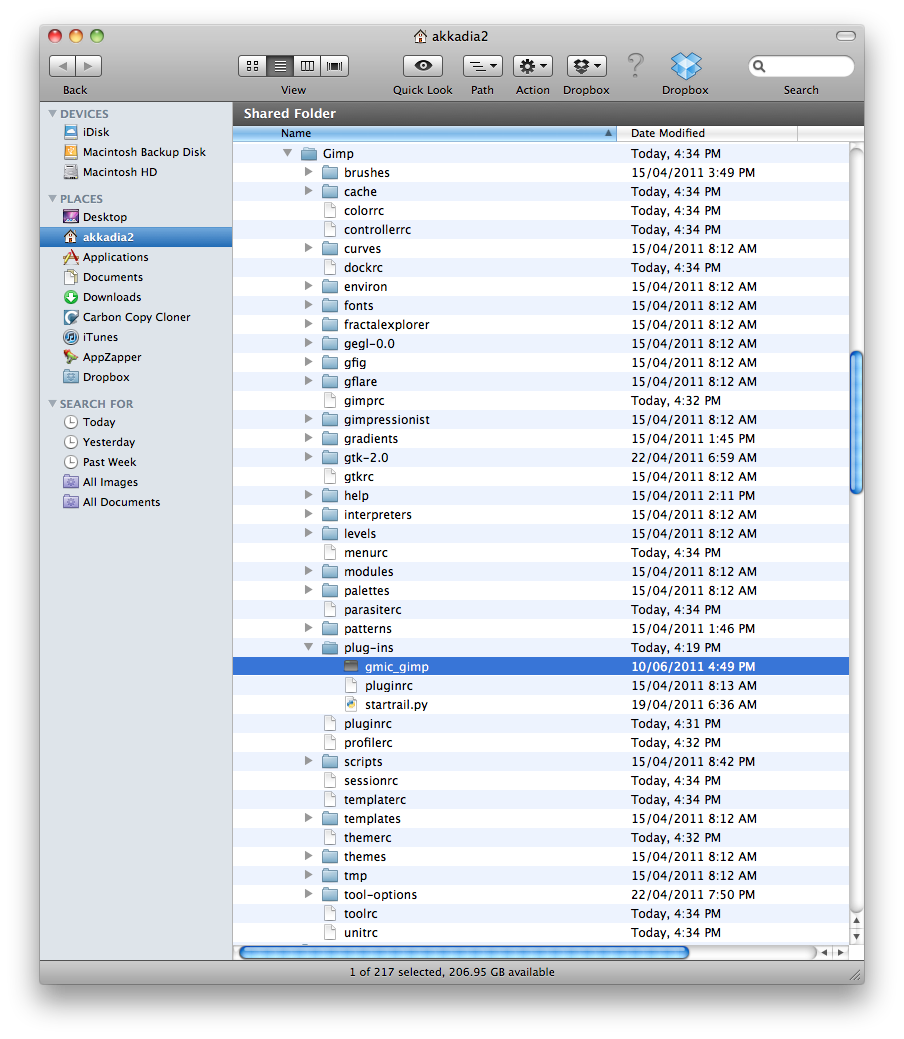Select the themes folder
Screen dimensions: 904x1039
point(541,856)
